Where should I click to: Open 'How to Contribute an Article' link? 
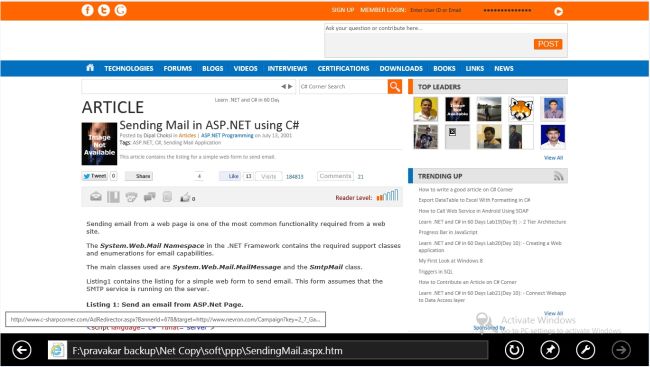click(467, 282)
